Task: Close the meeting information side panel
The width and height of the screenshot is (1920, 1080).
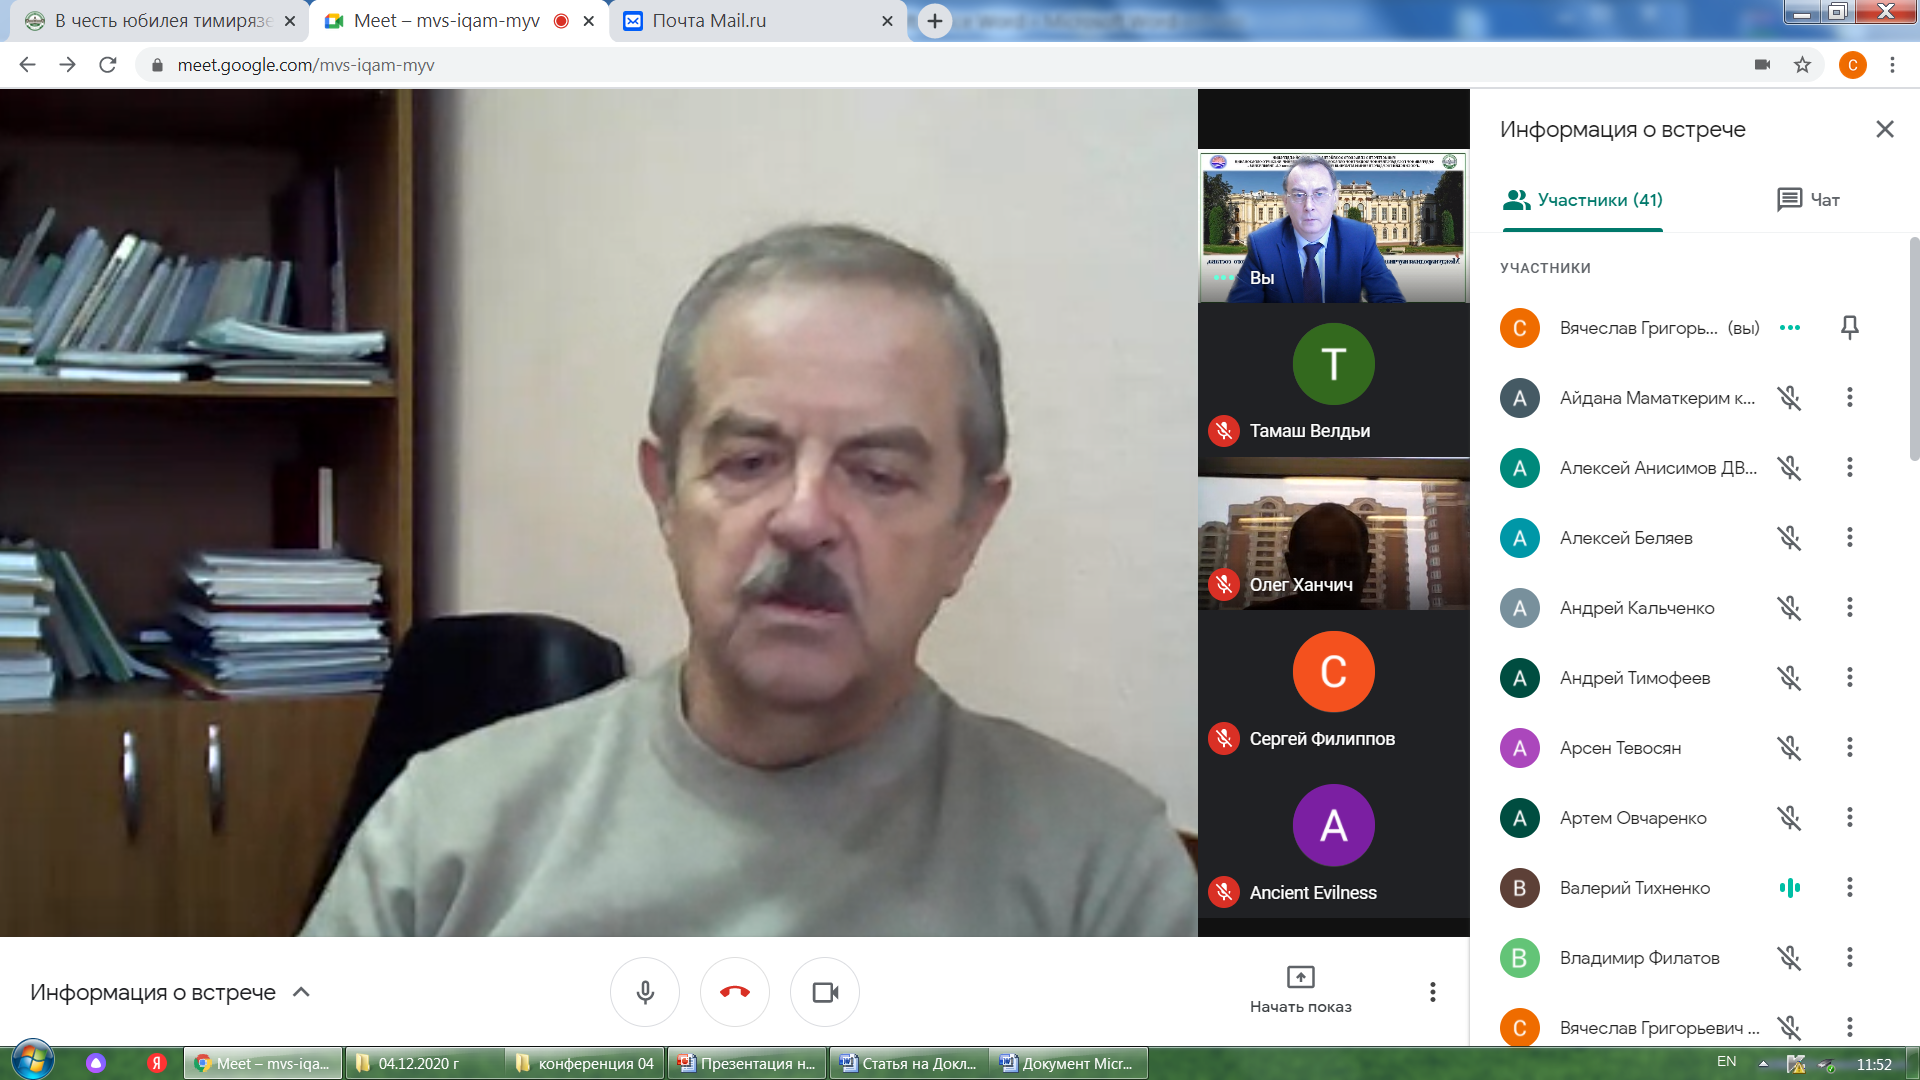Action: [x=1884, y=129]
